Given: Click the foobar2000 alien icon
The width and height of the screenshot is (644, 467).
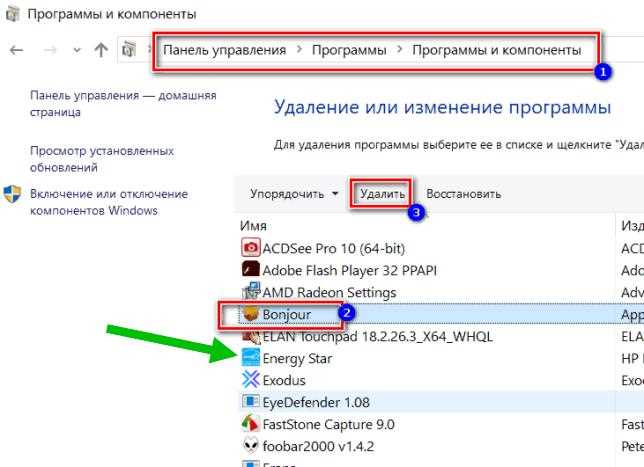Looking at the screenshot, I should coord(251,445).
